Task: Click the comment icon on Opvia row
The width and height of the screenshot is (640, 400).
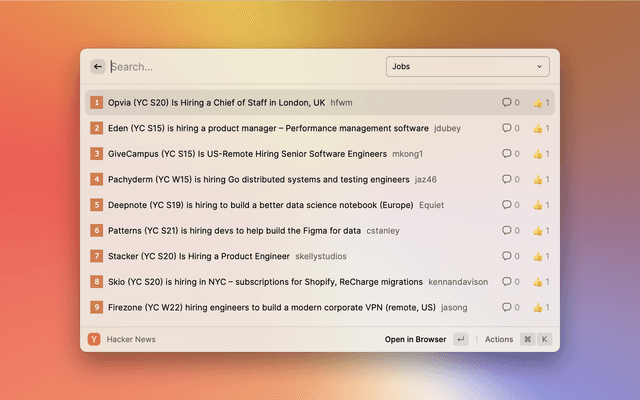Action: (x=507, y=102)
